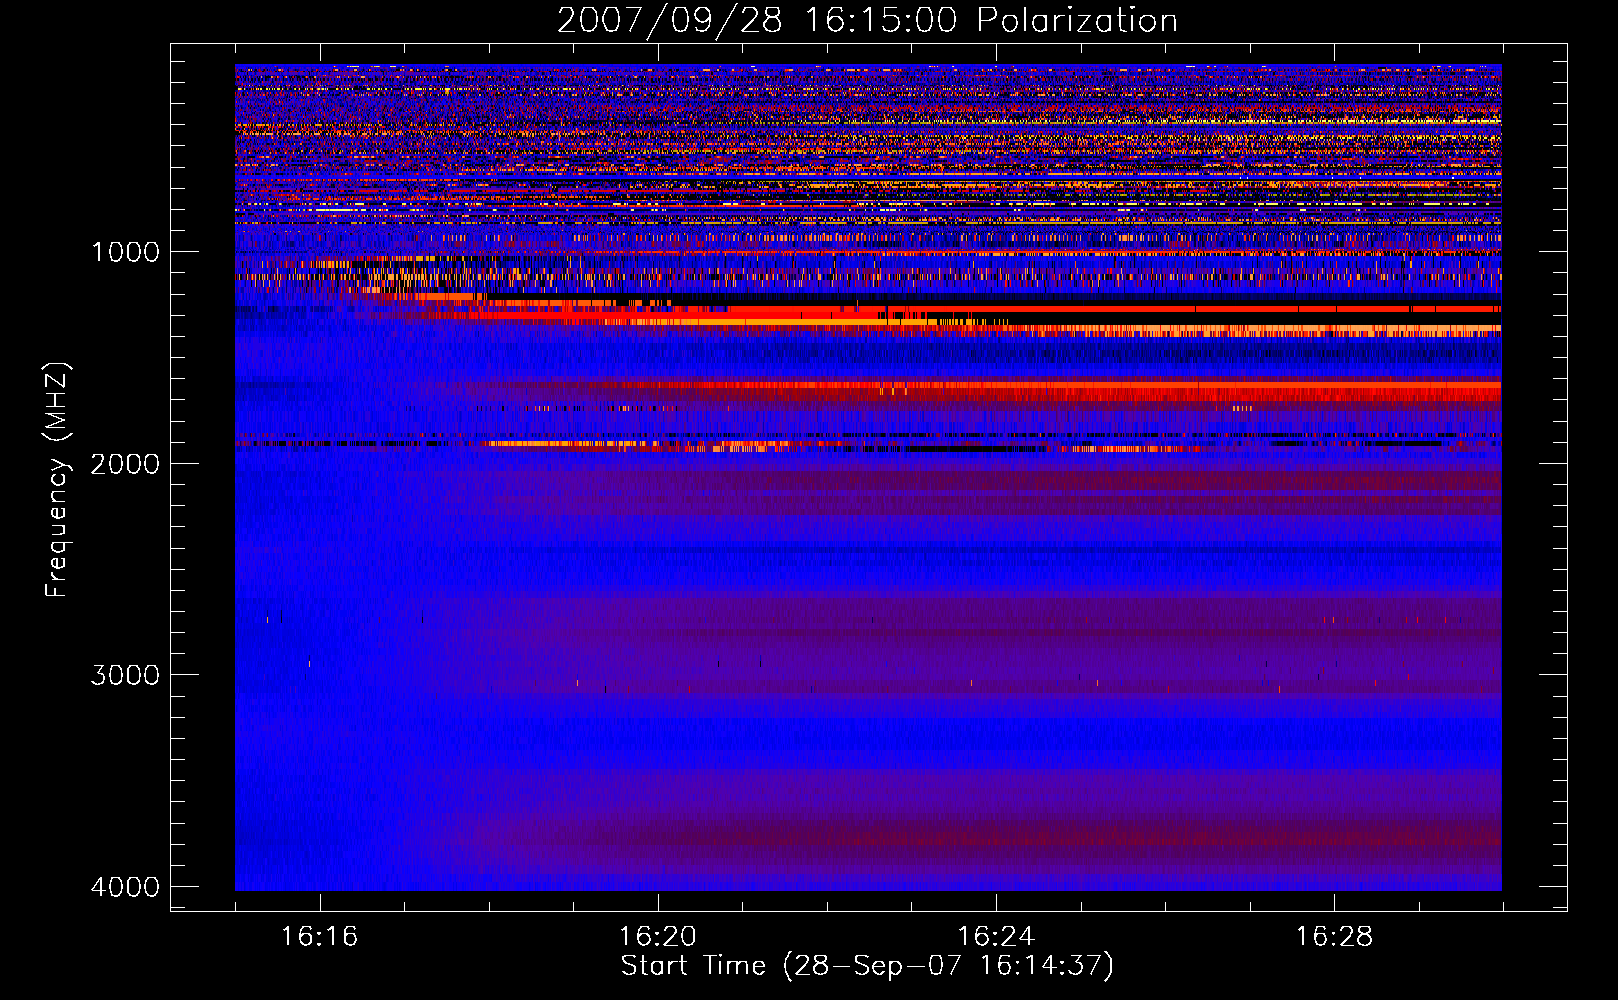This screenshot has height=1000, width=1618.
Task: Click the 4000 frequency tick label
Action: 125,887
